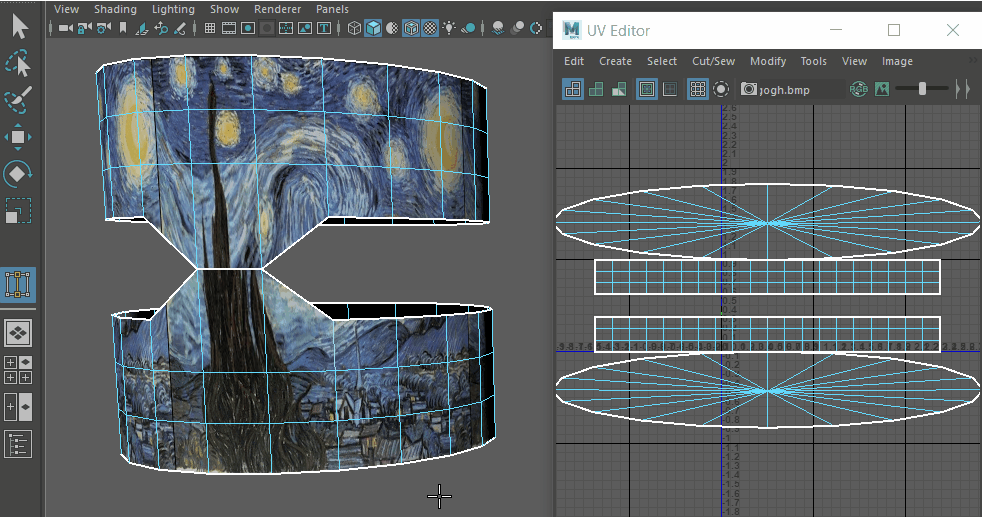Viewport: 983px width, 517px height.
Task: Toggle RGB channel display in UV Editor
Action: [859, 89]
